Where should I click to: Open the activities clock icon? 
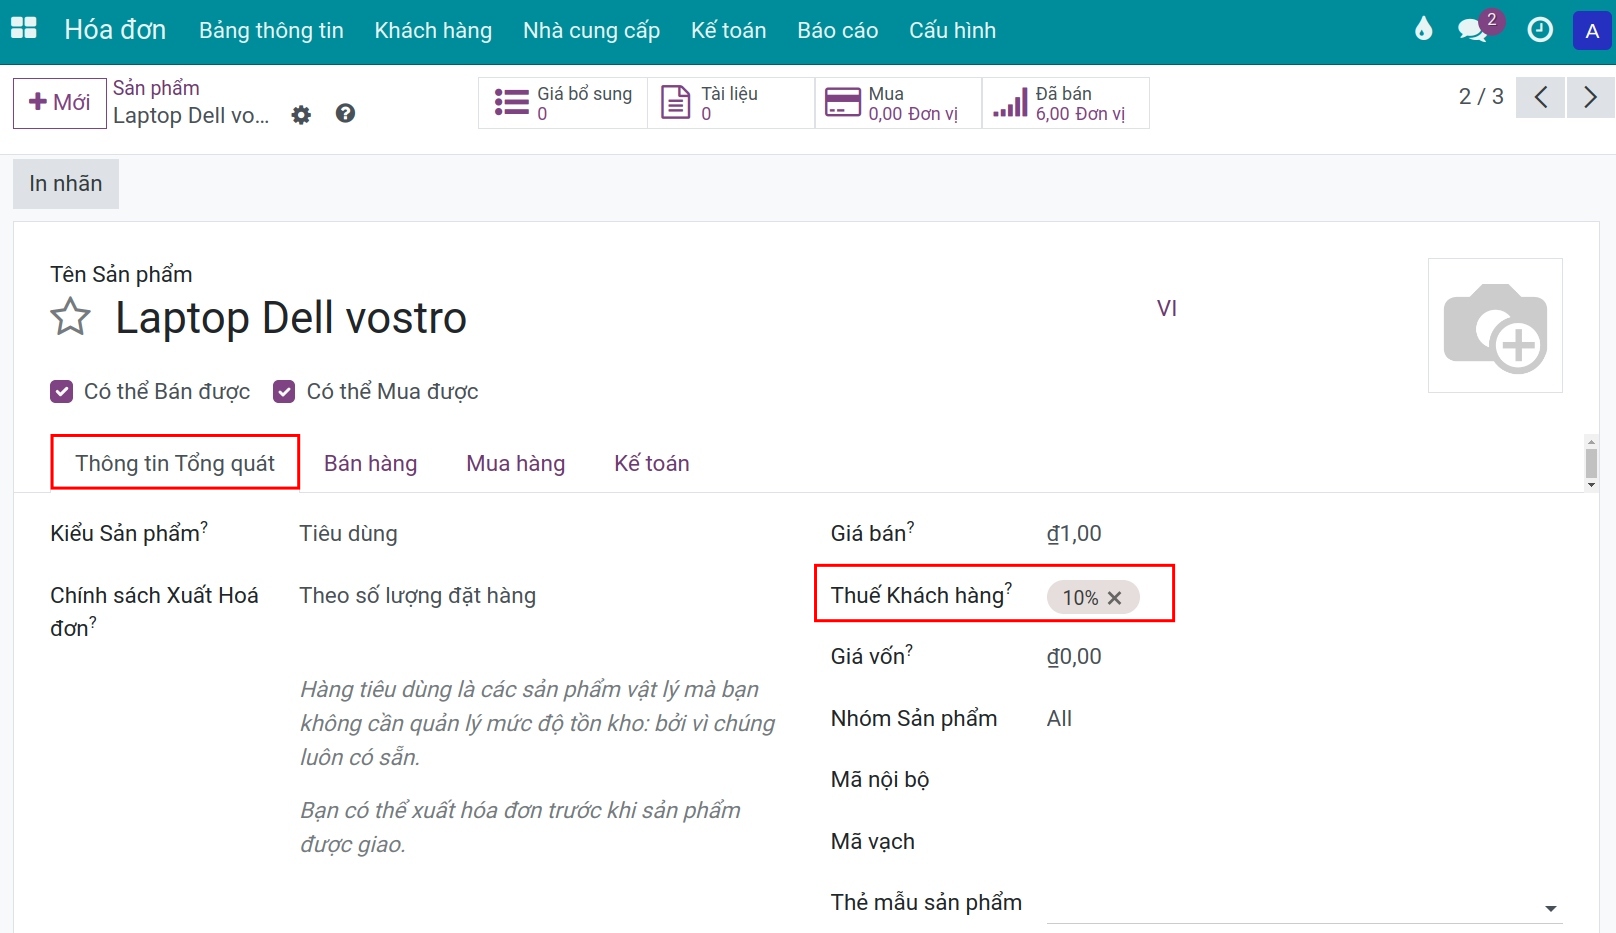pyautogui.click(x=1540, y=30)
